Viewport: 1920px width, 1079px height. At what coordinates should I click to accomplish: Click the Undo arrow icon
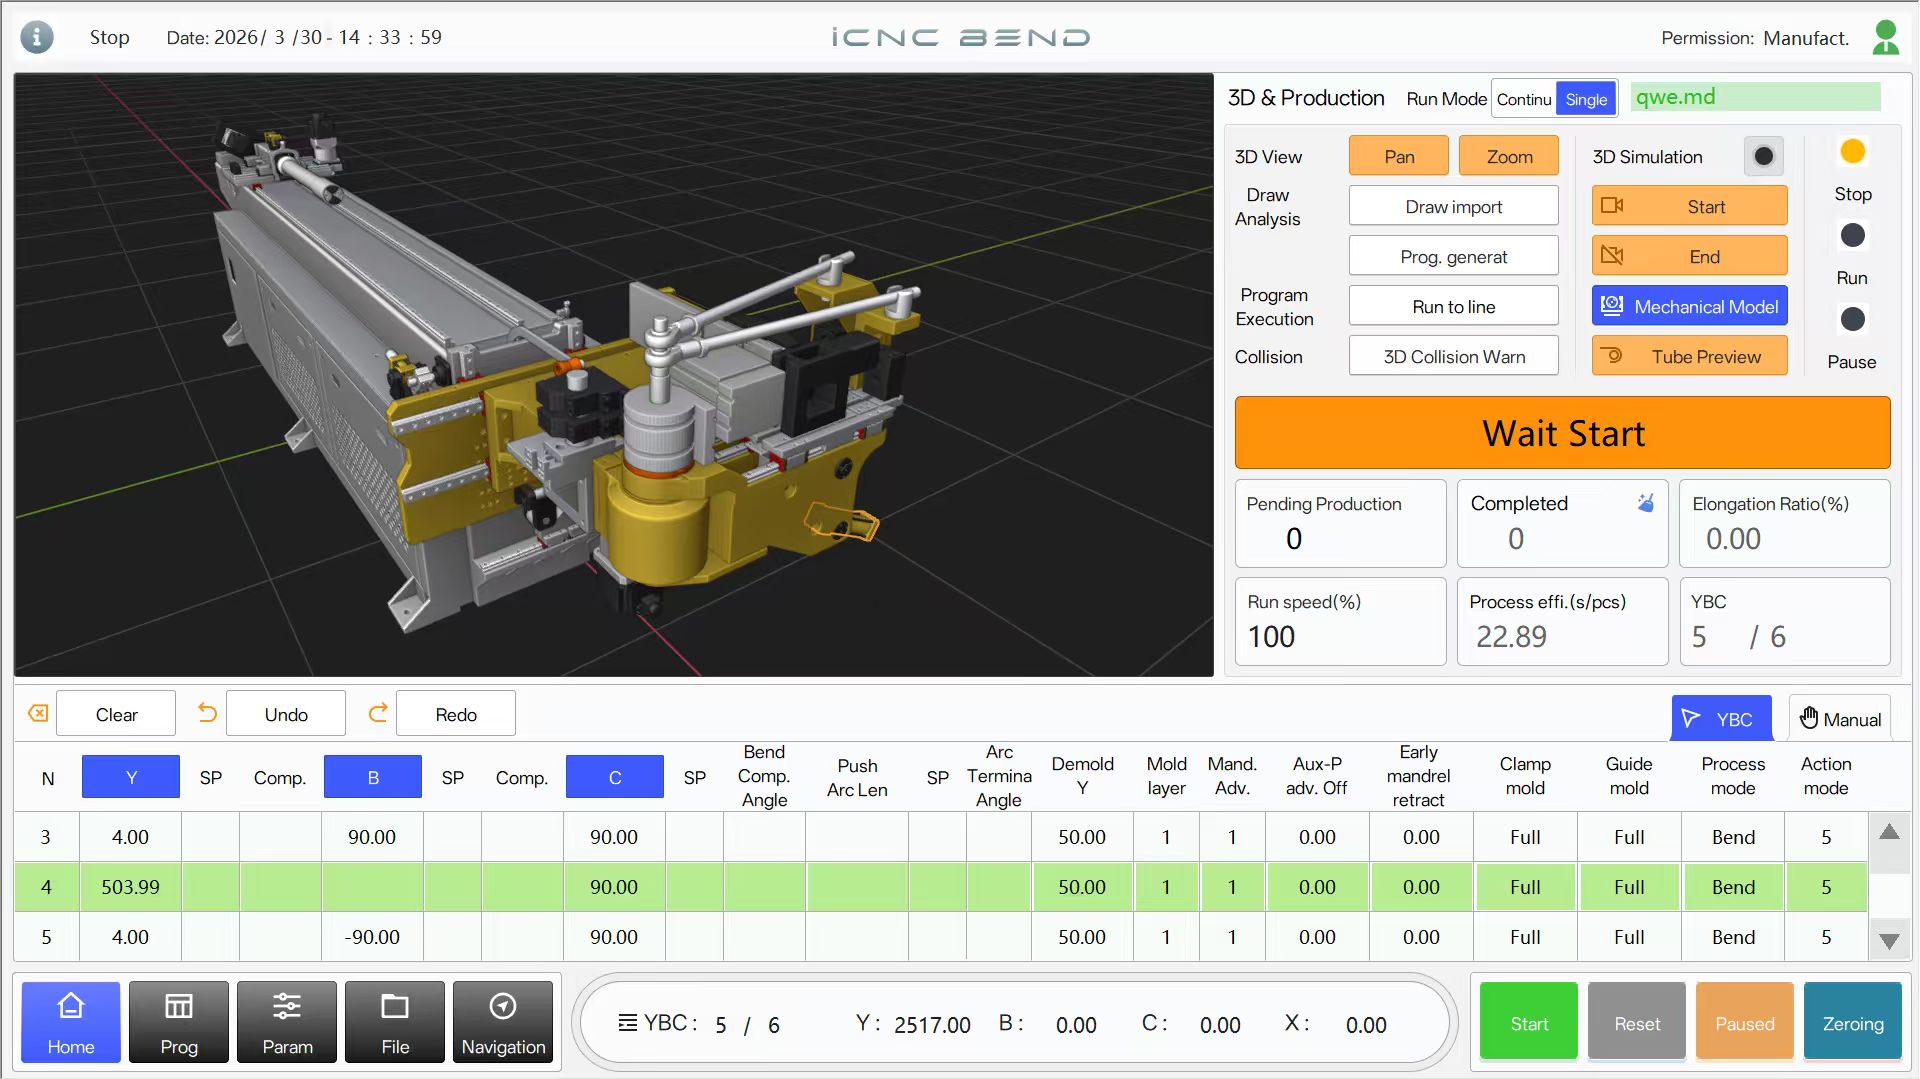point(207,713)
